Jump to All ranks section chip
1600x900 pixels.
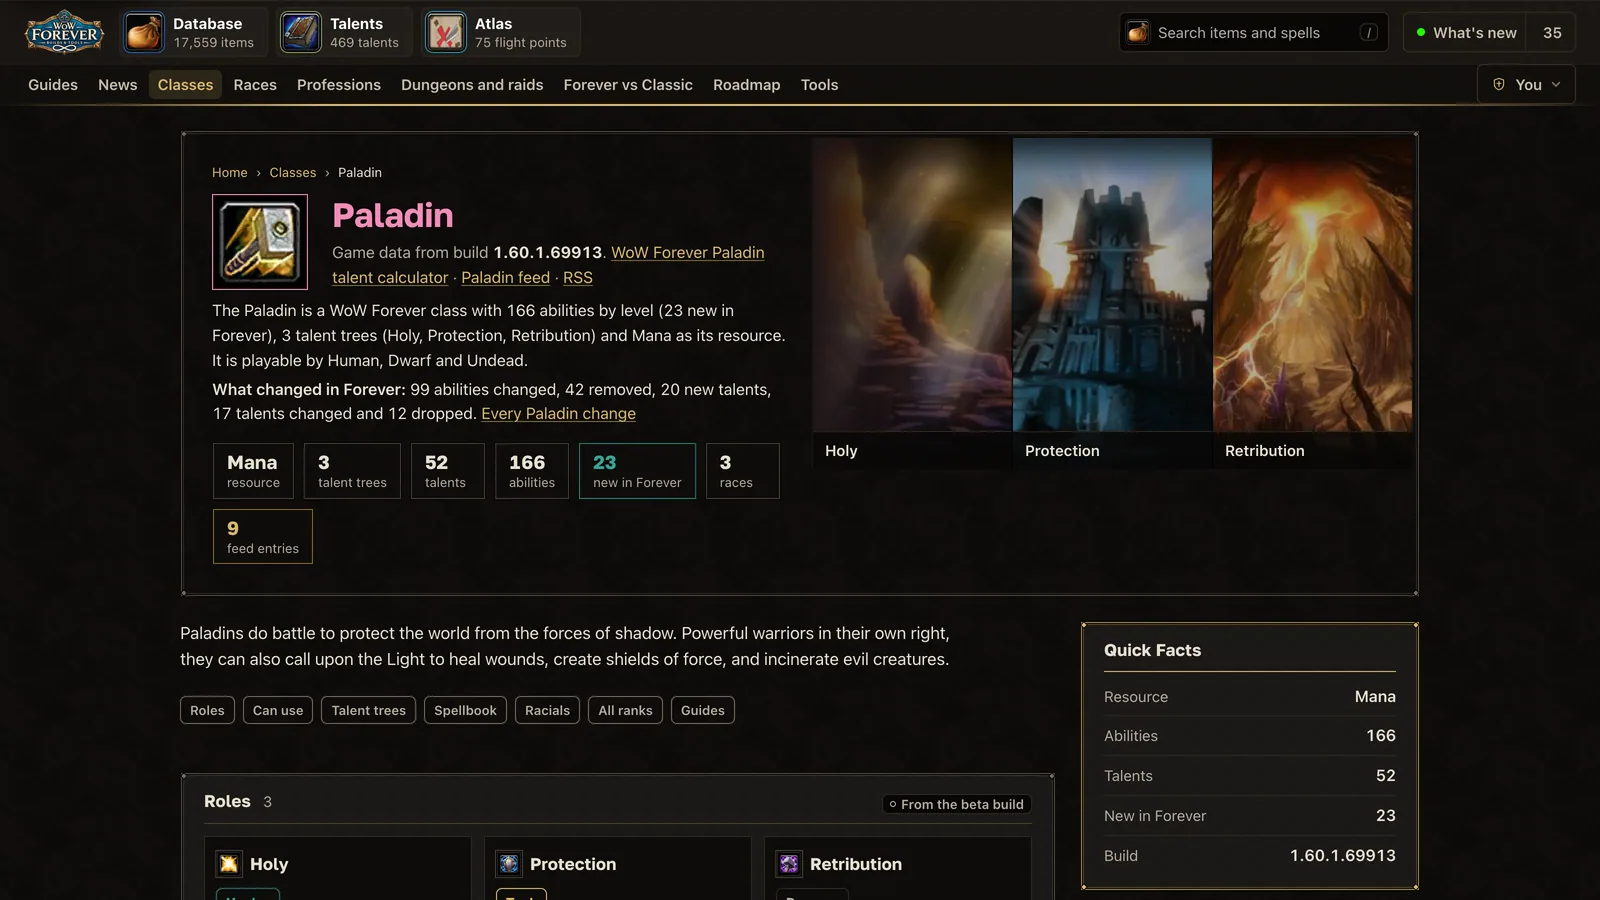pyautogui.click(x=625, y=710)
